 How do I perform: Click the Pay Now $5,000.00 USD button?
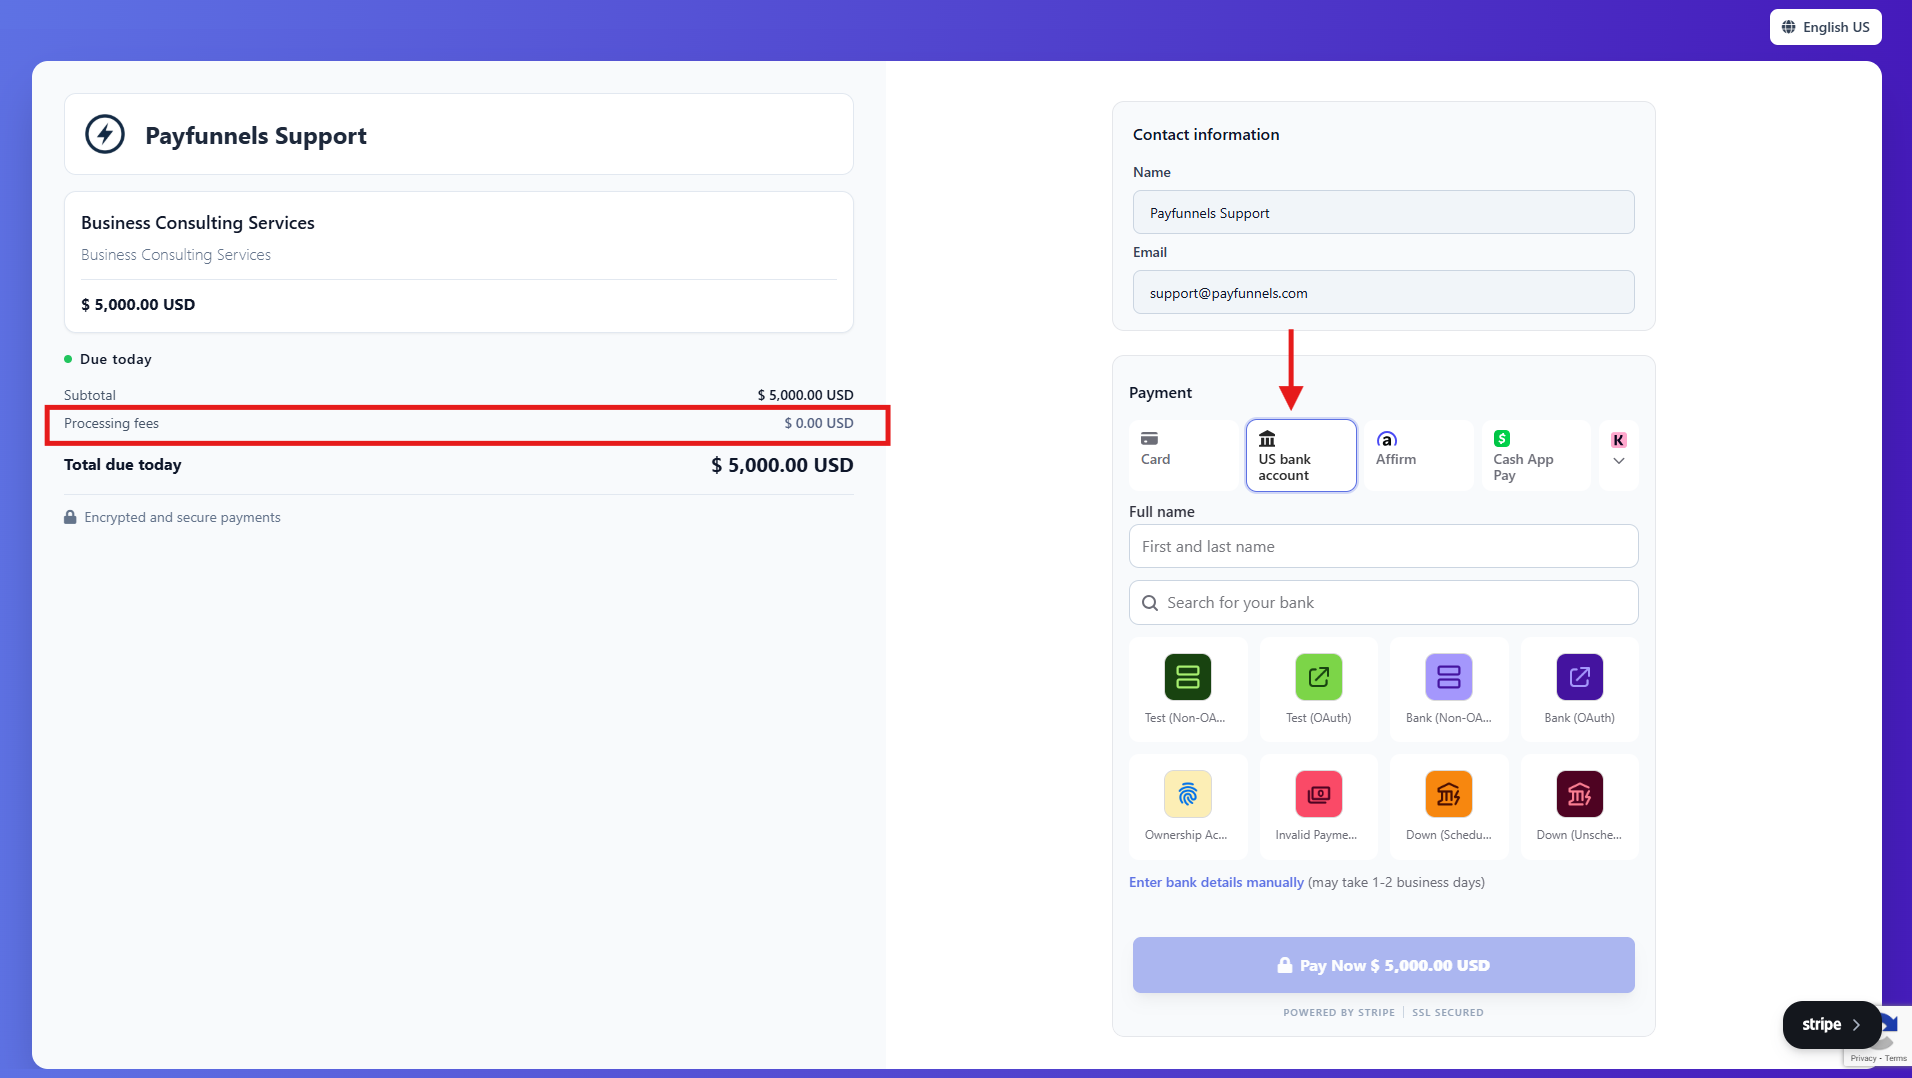coord(1383,965)
